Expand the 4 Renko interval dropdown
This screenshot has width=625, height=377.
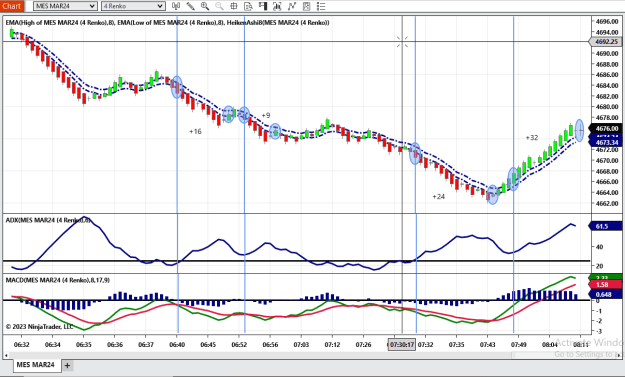click(x=133, y=6)
